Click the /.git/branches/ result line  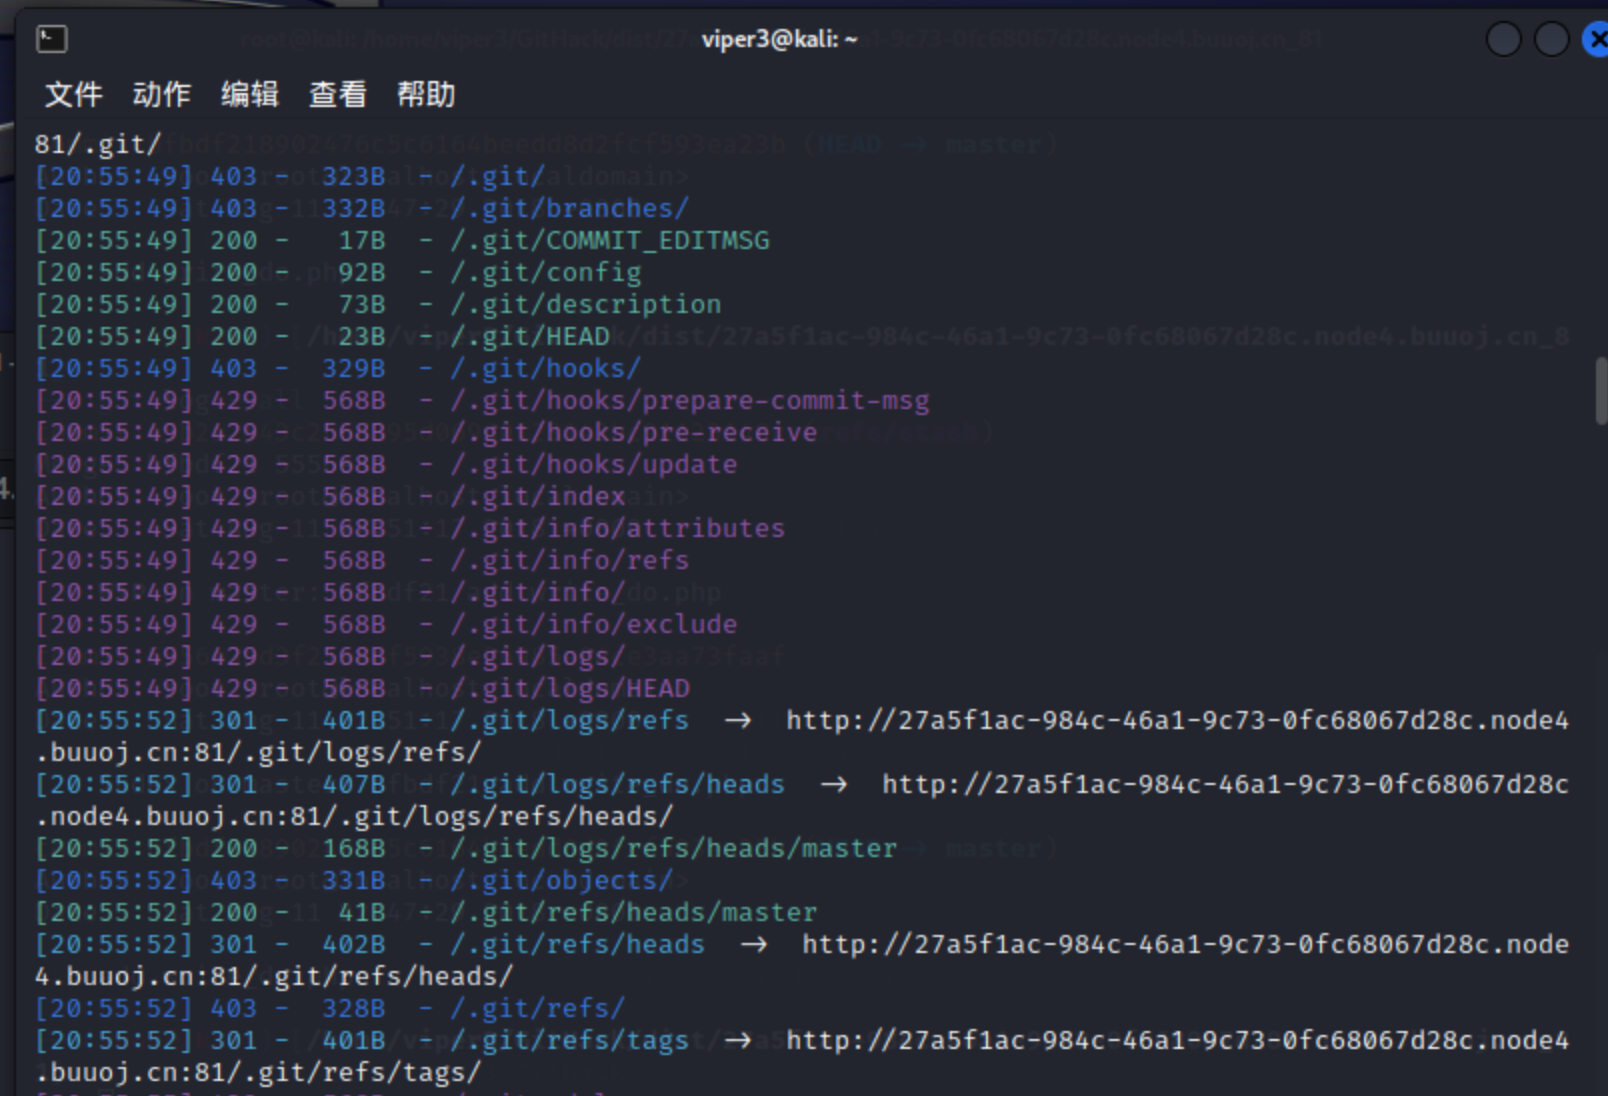point(362,208)
